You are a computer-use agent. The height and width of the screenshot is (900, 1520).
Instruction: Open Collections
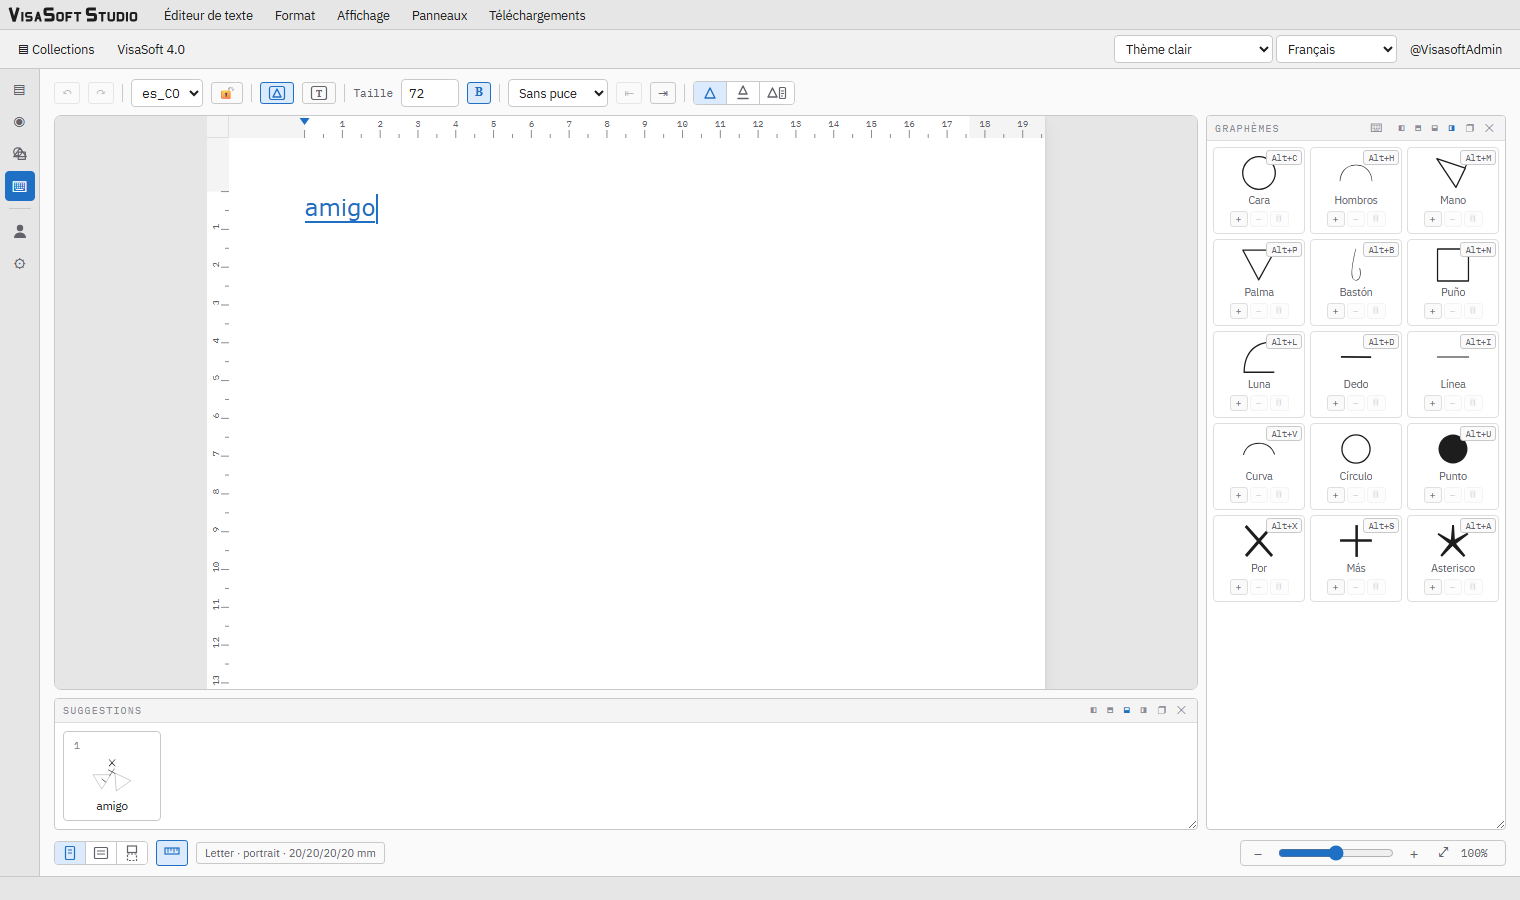(x=56, y=49)
